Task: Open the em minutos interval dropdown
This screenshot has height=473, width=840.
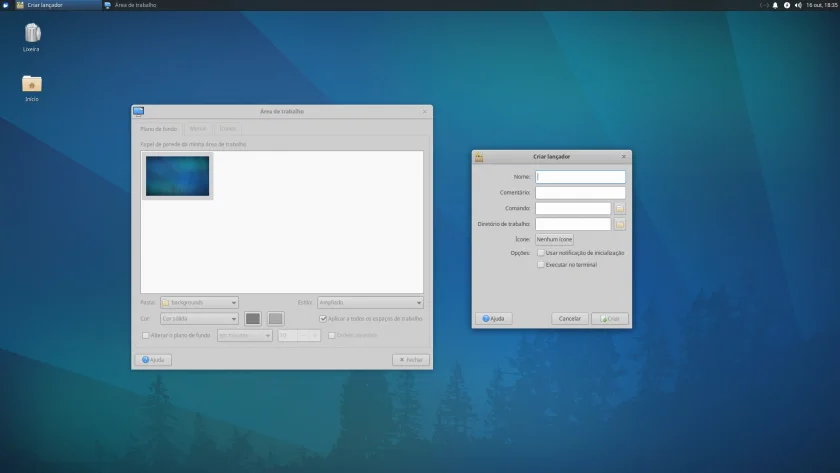Action: click(x=245, y=335)
